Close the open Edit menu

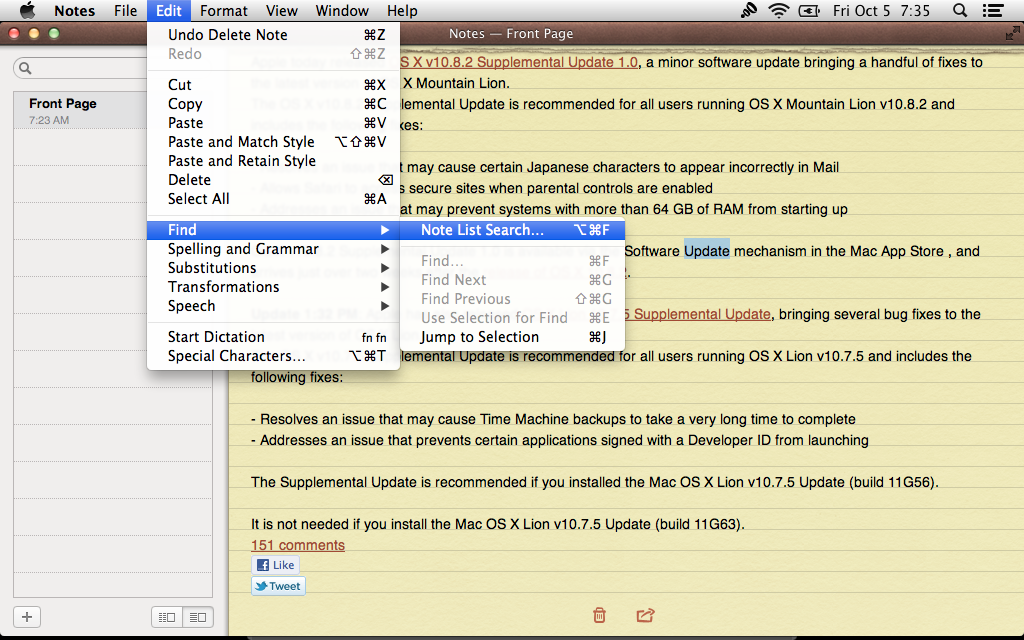[x=168, y=10]
